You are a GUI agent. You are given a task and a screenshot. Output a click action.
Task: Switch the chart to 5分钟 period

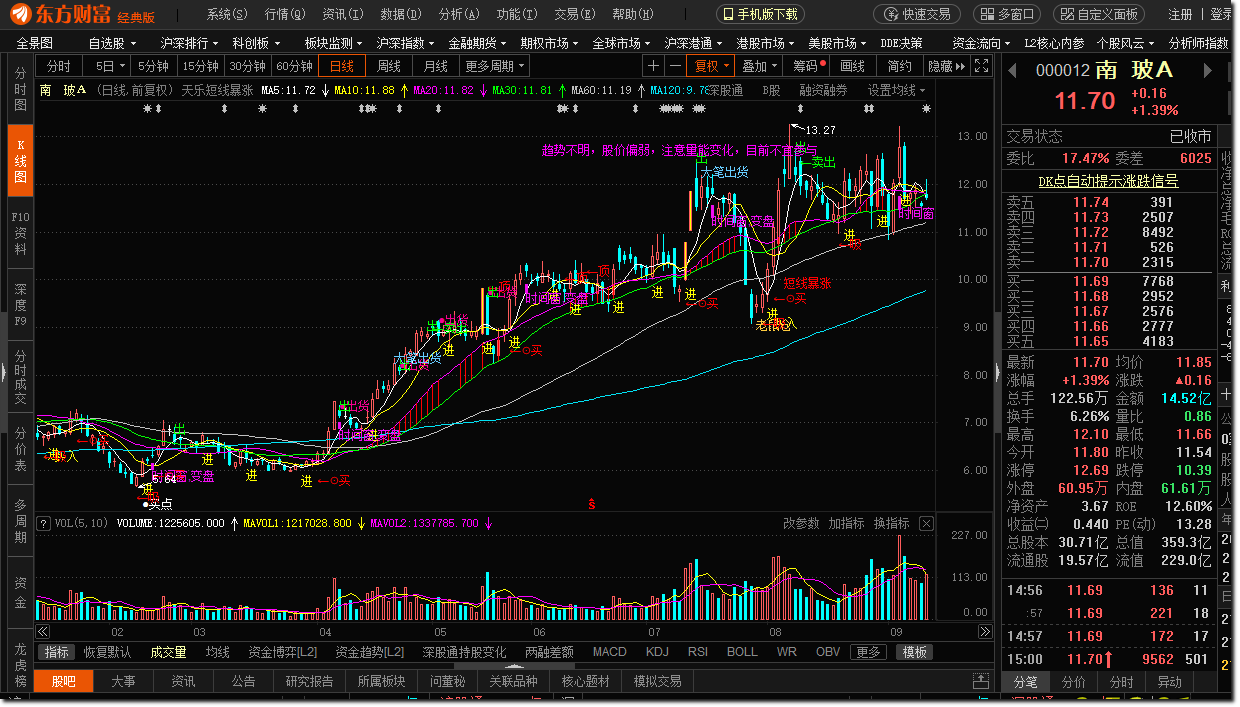pos(153,66)
